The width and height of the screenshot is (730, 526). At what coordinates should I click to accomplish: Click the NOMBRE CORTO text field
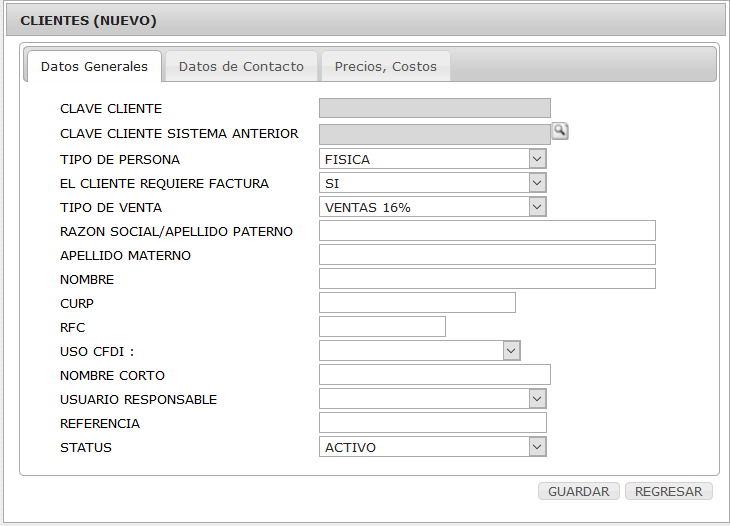(435, 375)
